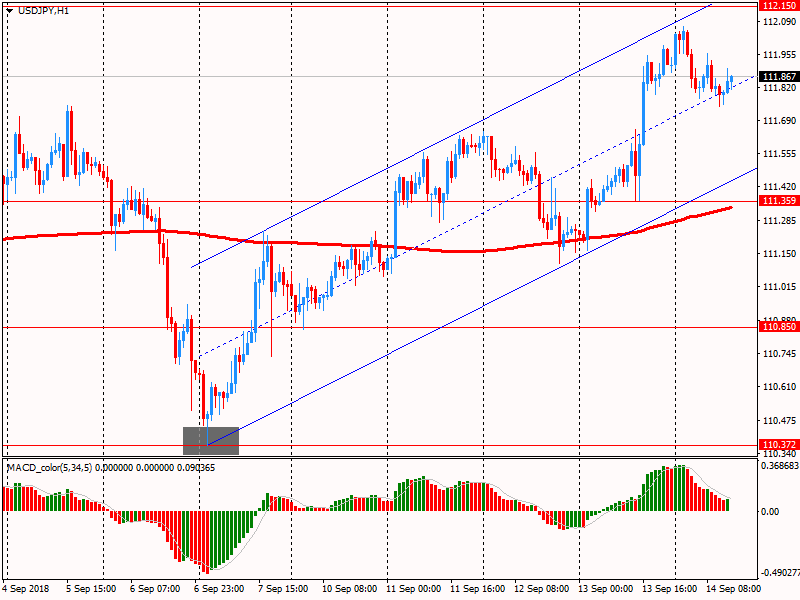This screenshot has height=600, width=800.
Task: Select the MACD zero level 0.00 label
Action: 770,512
